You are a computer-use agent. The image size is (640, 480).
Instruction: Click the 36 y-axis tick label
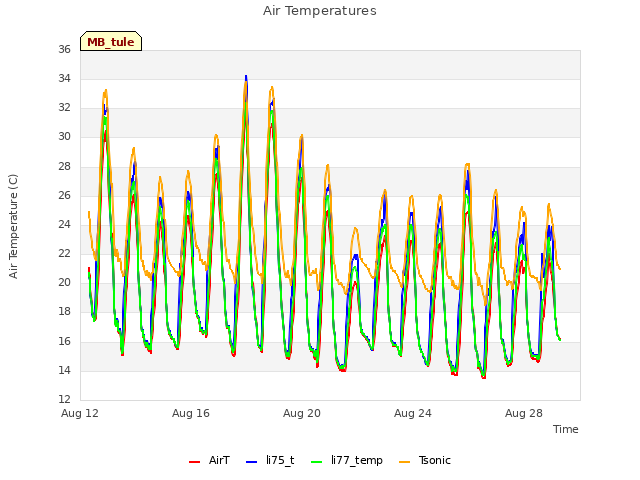pyautogui.click(x=64, y=49)
